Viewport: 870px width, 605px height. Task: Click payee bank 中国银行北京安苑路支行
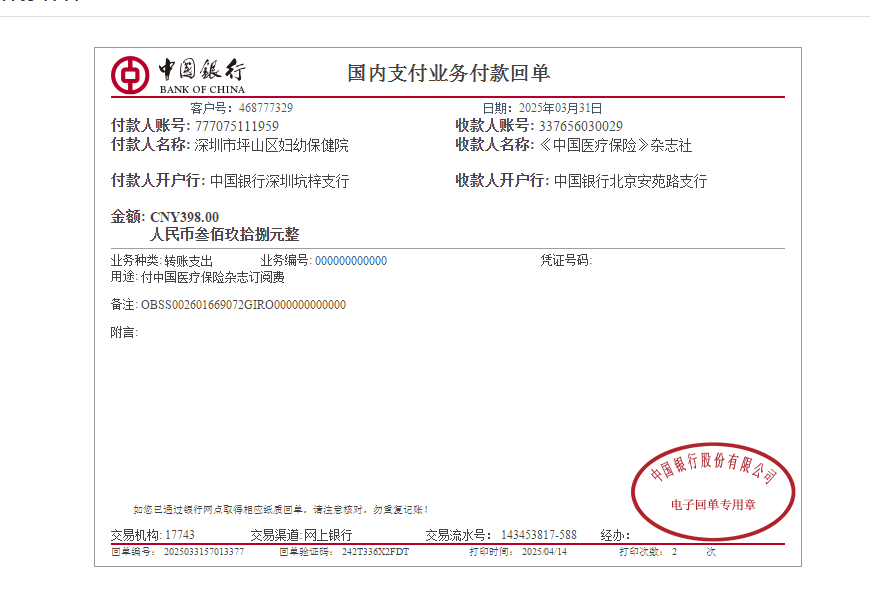[630, 181]
